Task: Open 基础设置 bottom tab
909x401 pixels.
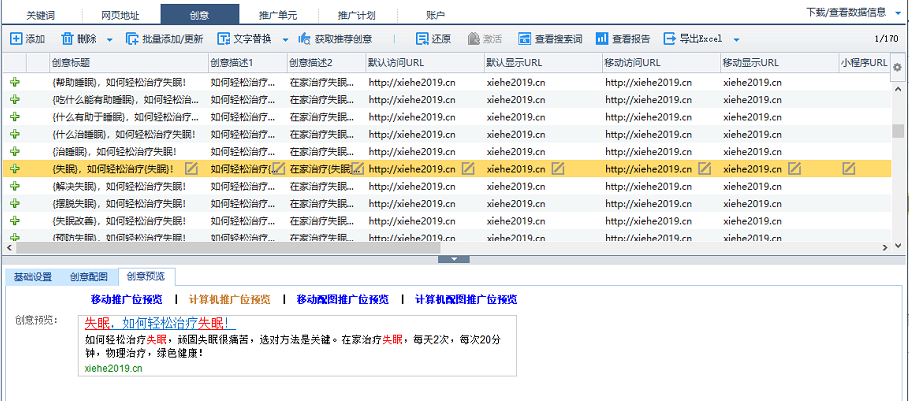Action: pyautogui.click(x=33, y=276)
